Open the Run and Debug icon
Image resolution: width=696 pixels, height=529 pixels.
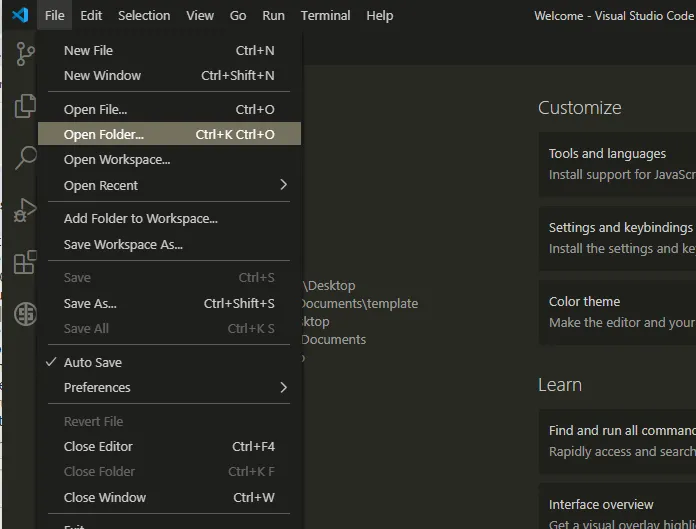[25, 210]
